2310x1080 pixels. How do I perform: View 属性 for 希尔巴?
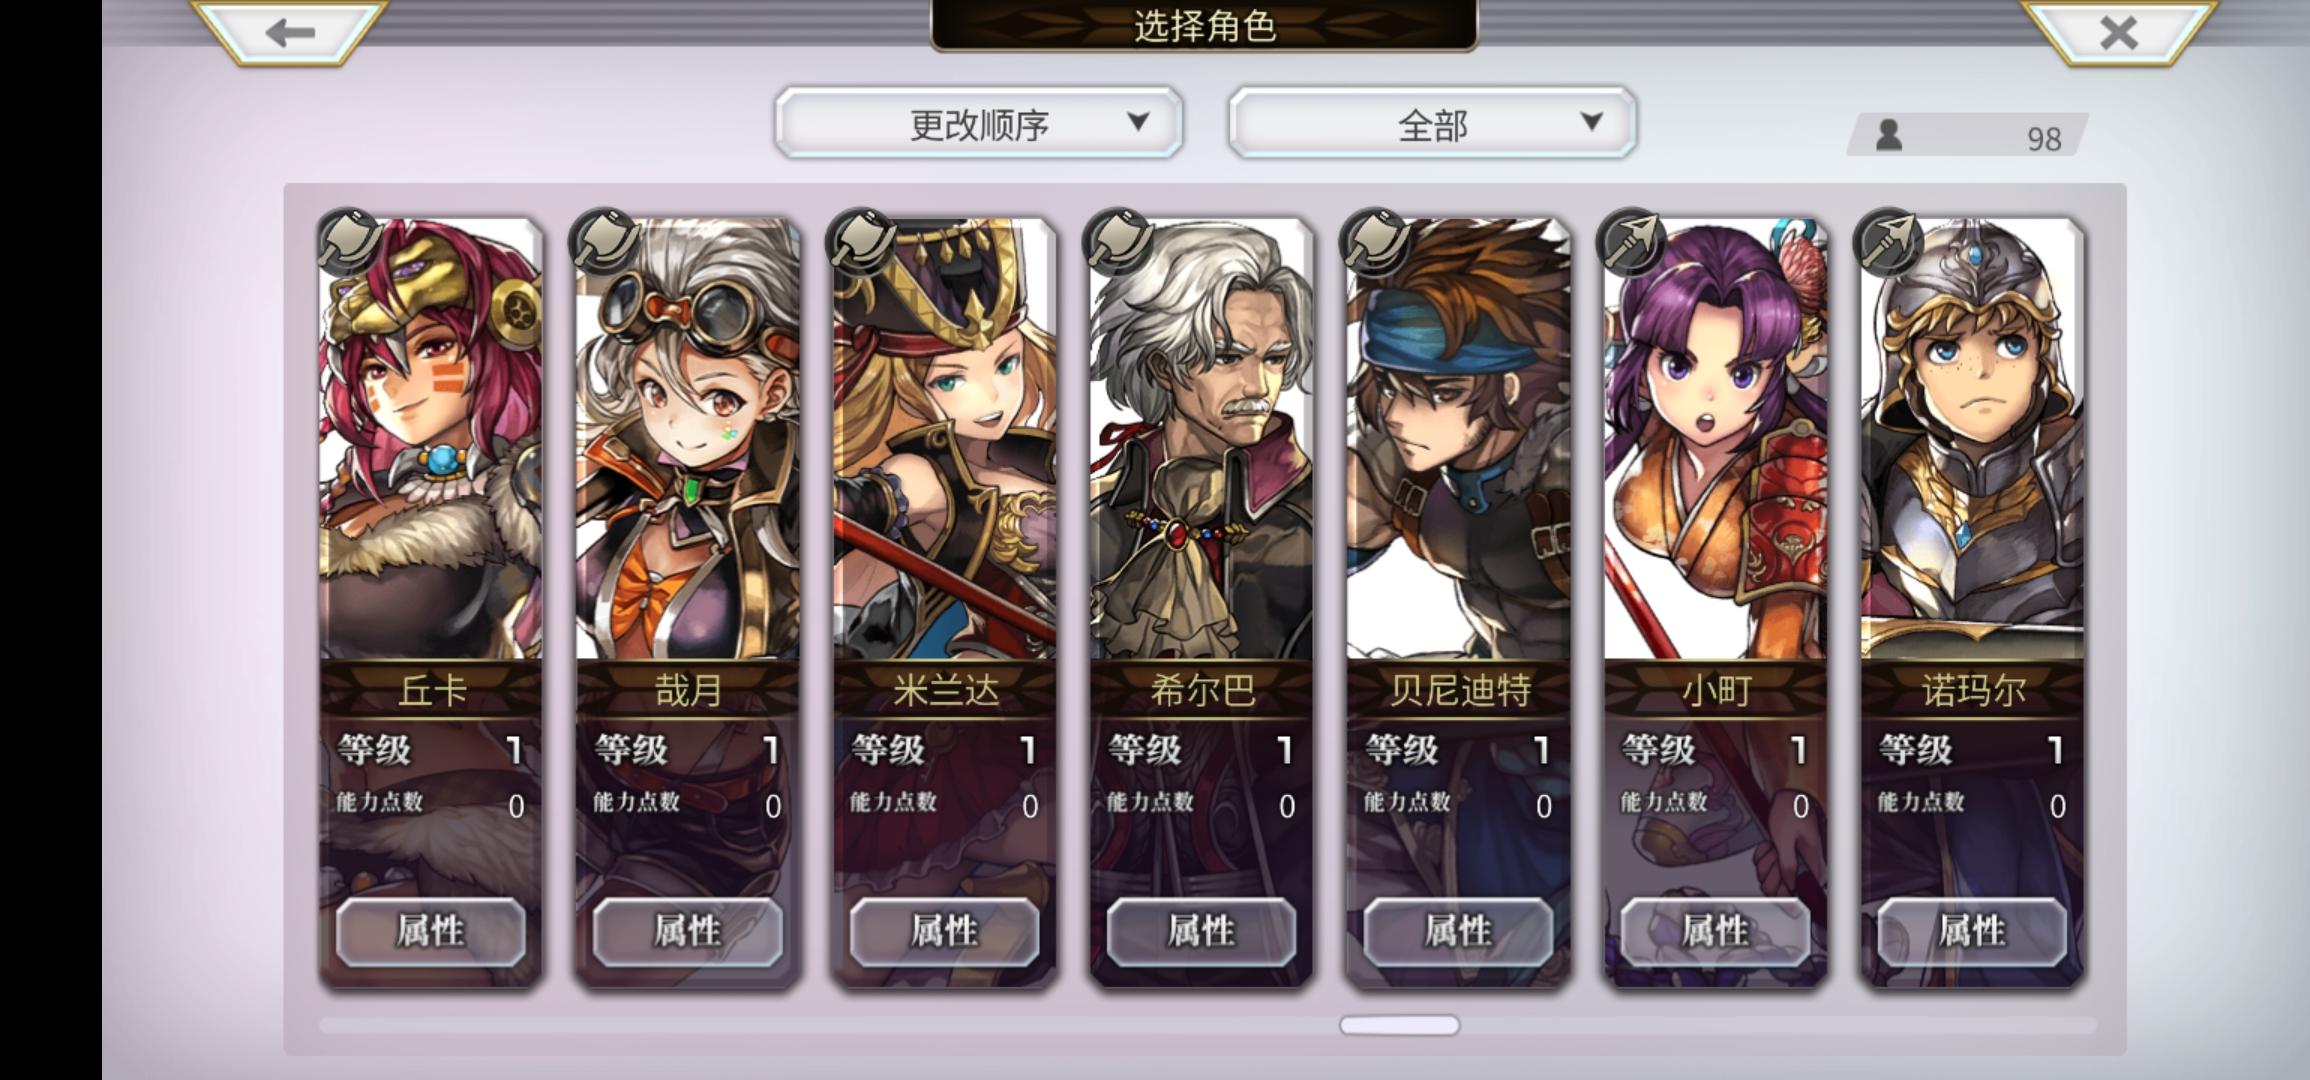1201,932
